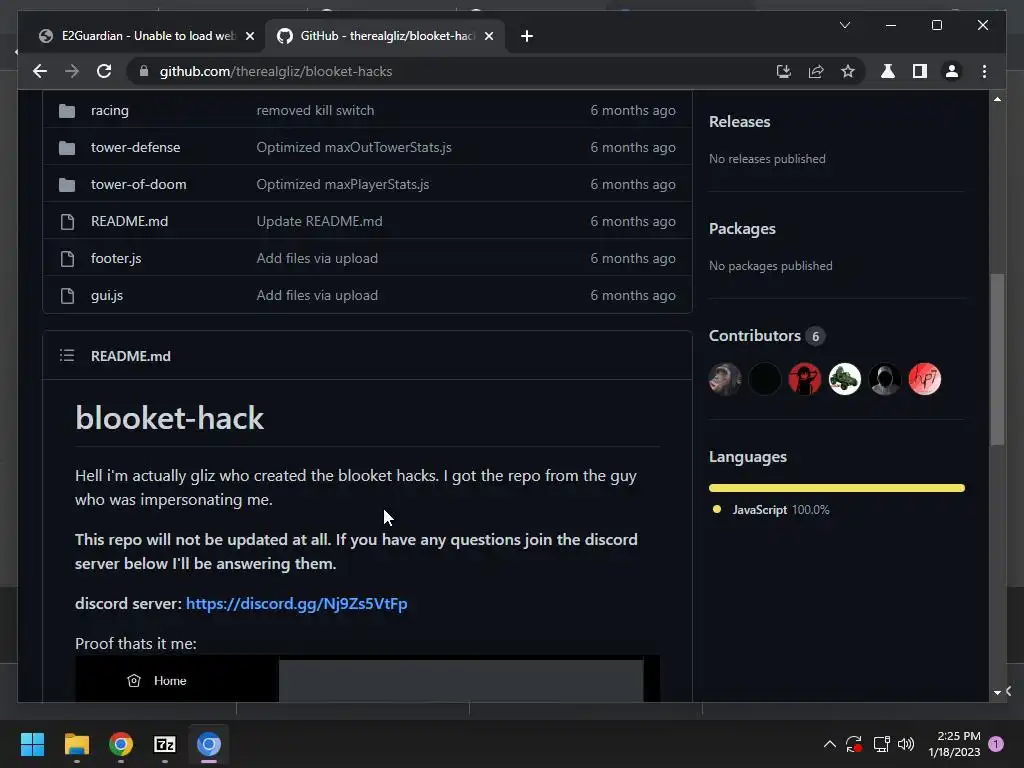Image resolution: width=1024 pixels, height=768 pixels.
Task: Click the README.md file icon
Action: pos(67,221)
